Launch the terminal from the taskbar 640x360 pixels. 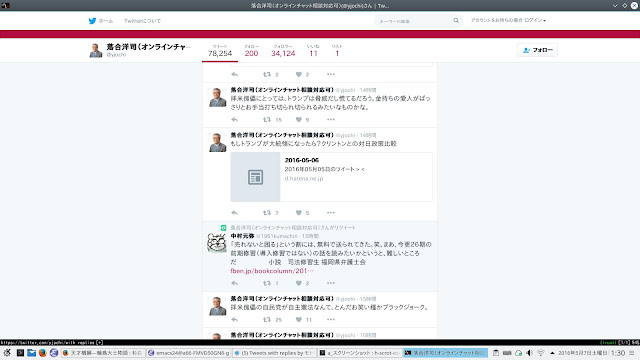pyautogui.click(x=20, y=353)
